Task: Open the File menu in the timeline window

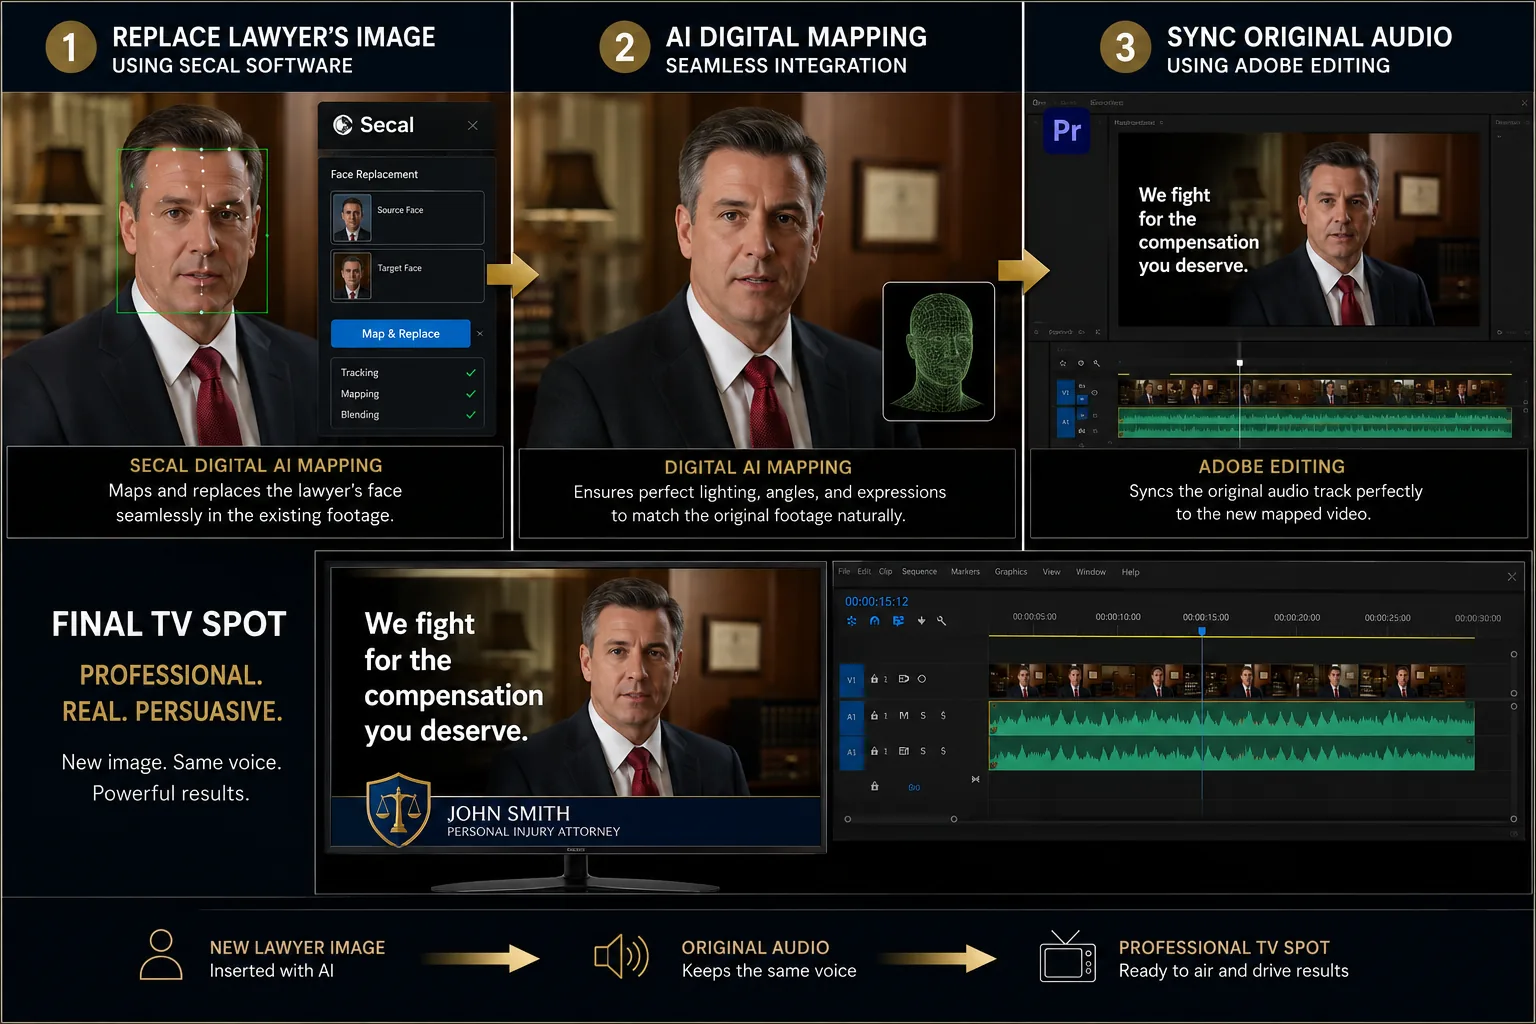Action: (x=844, y=572)
